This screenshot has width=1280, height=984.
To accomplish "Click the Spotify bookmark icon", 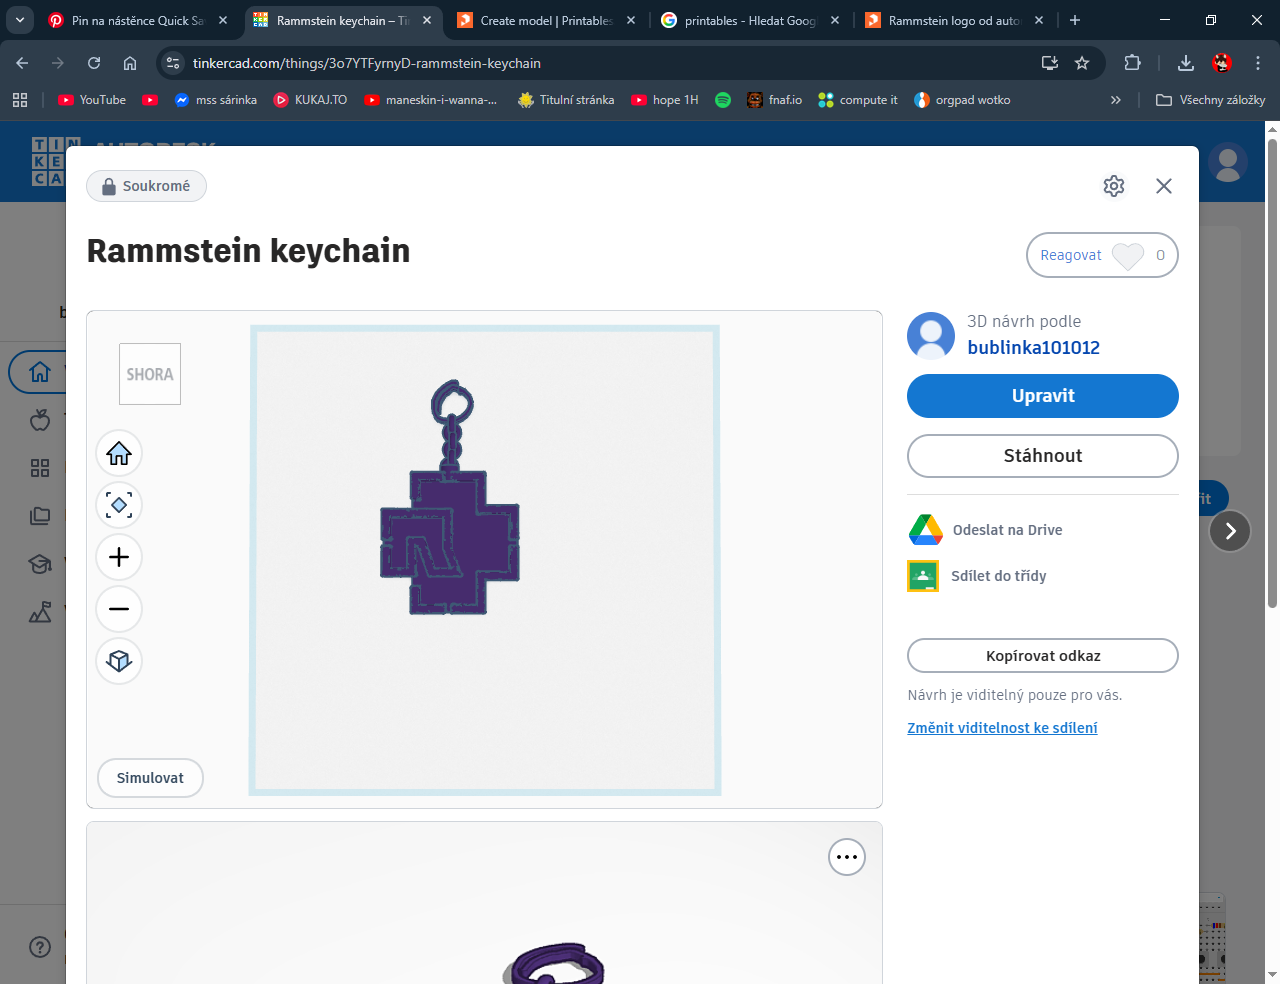I will pyautogui.click(x=723, y=100).
